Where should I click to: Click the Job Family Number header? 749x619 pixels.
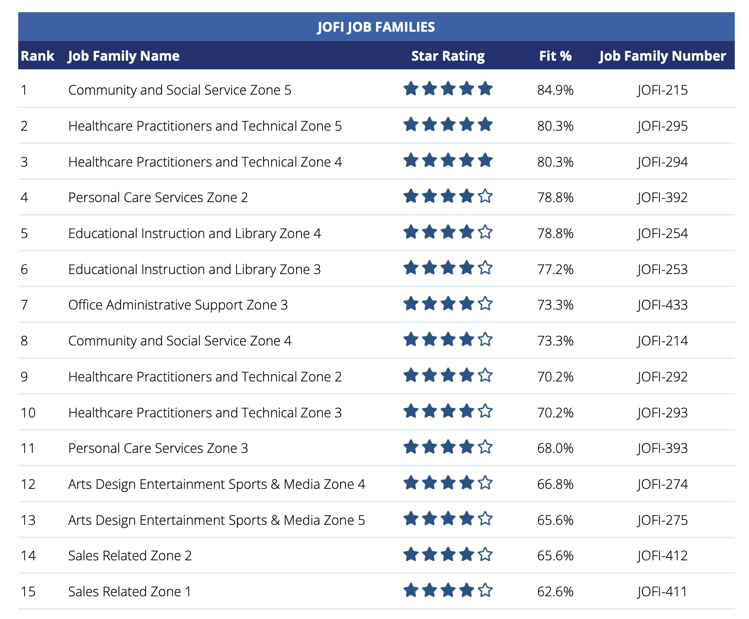coord(662,56)
